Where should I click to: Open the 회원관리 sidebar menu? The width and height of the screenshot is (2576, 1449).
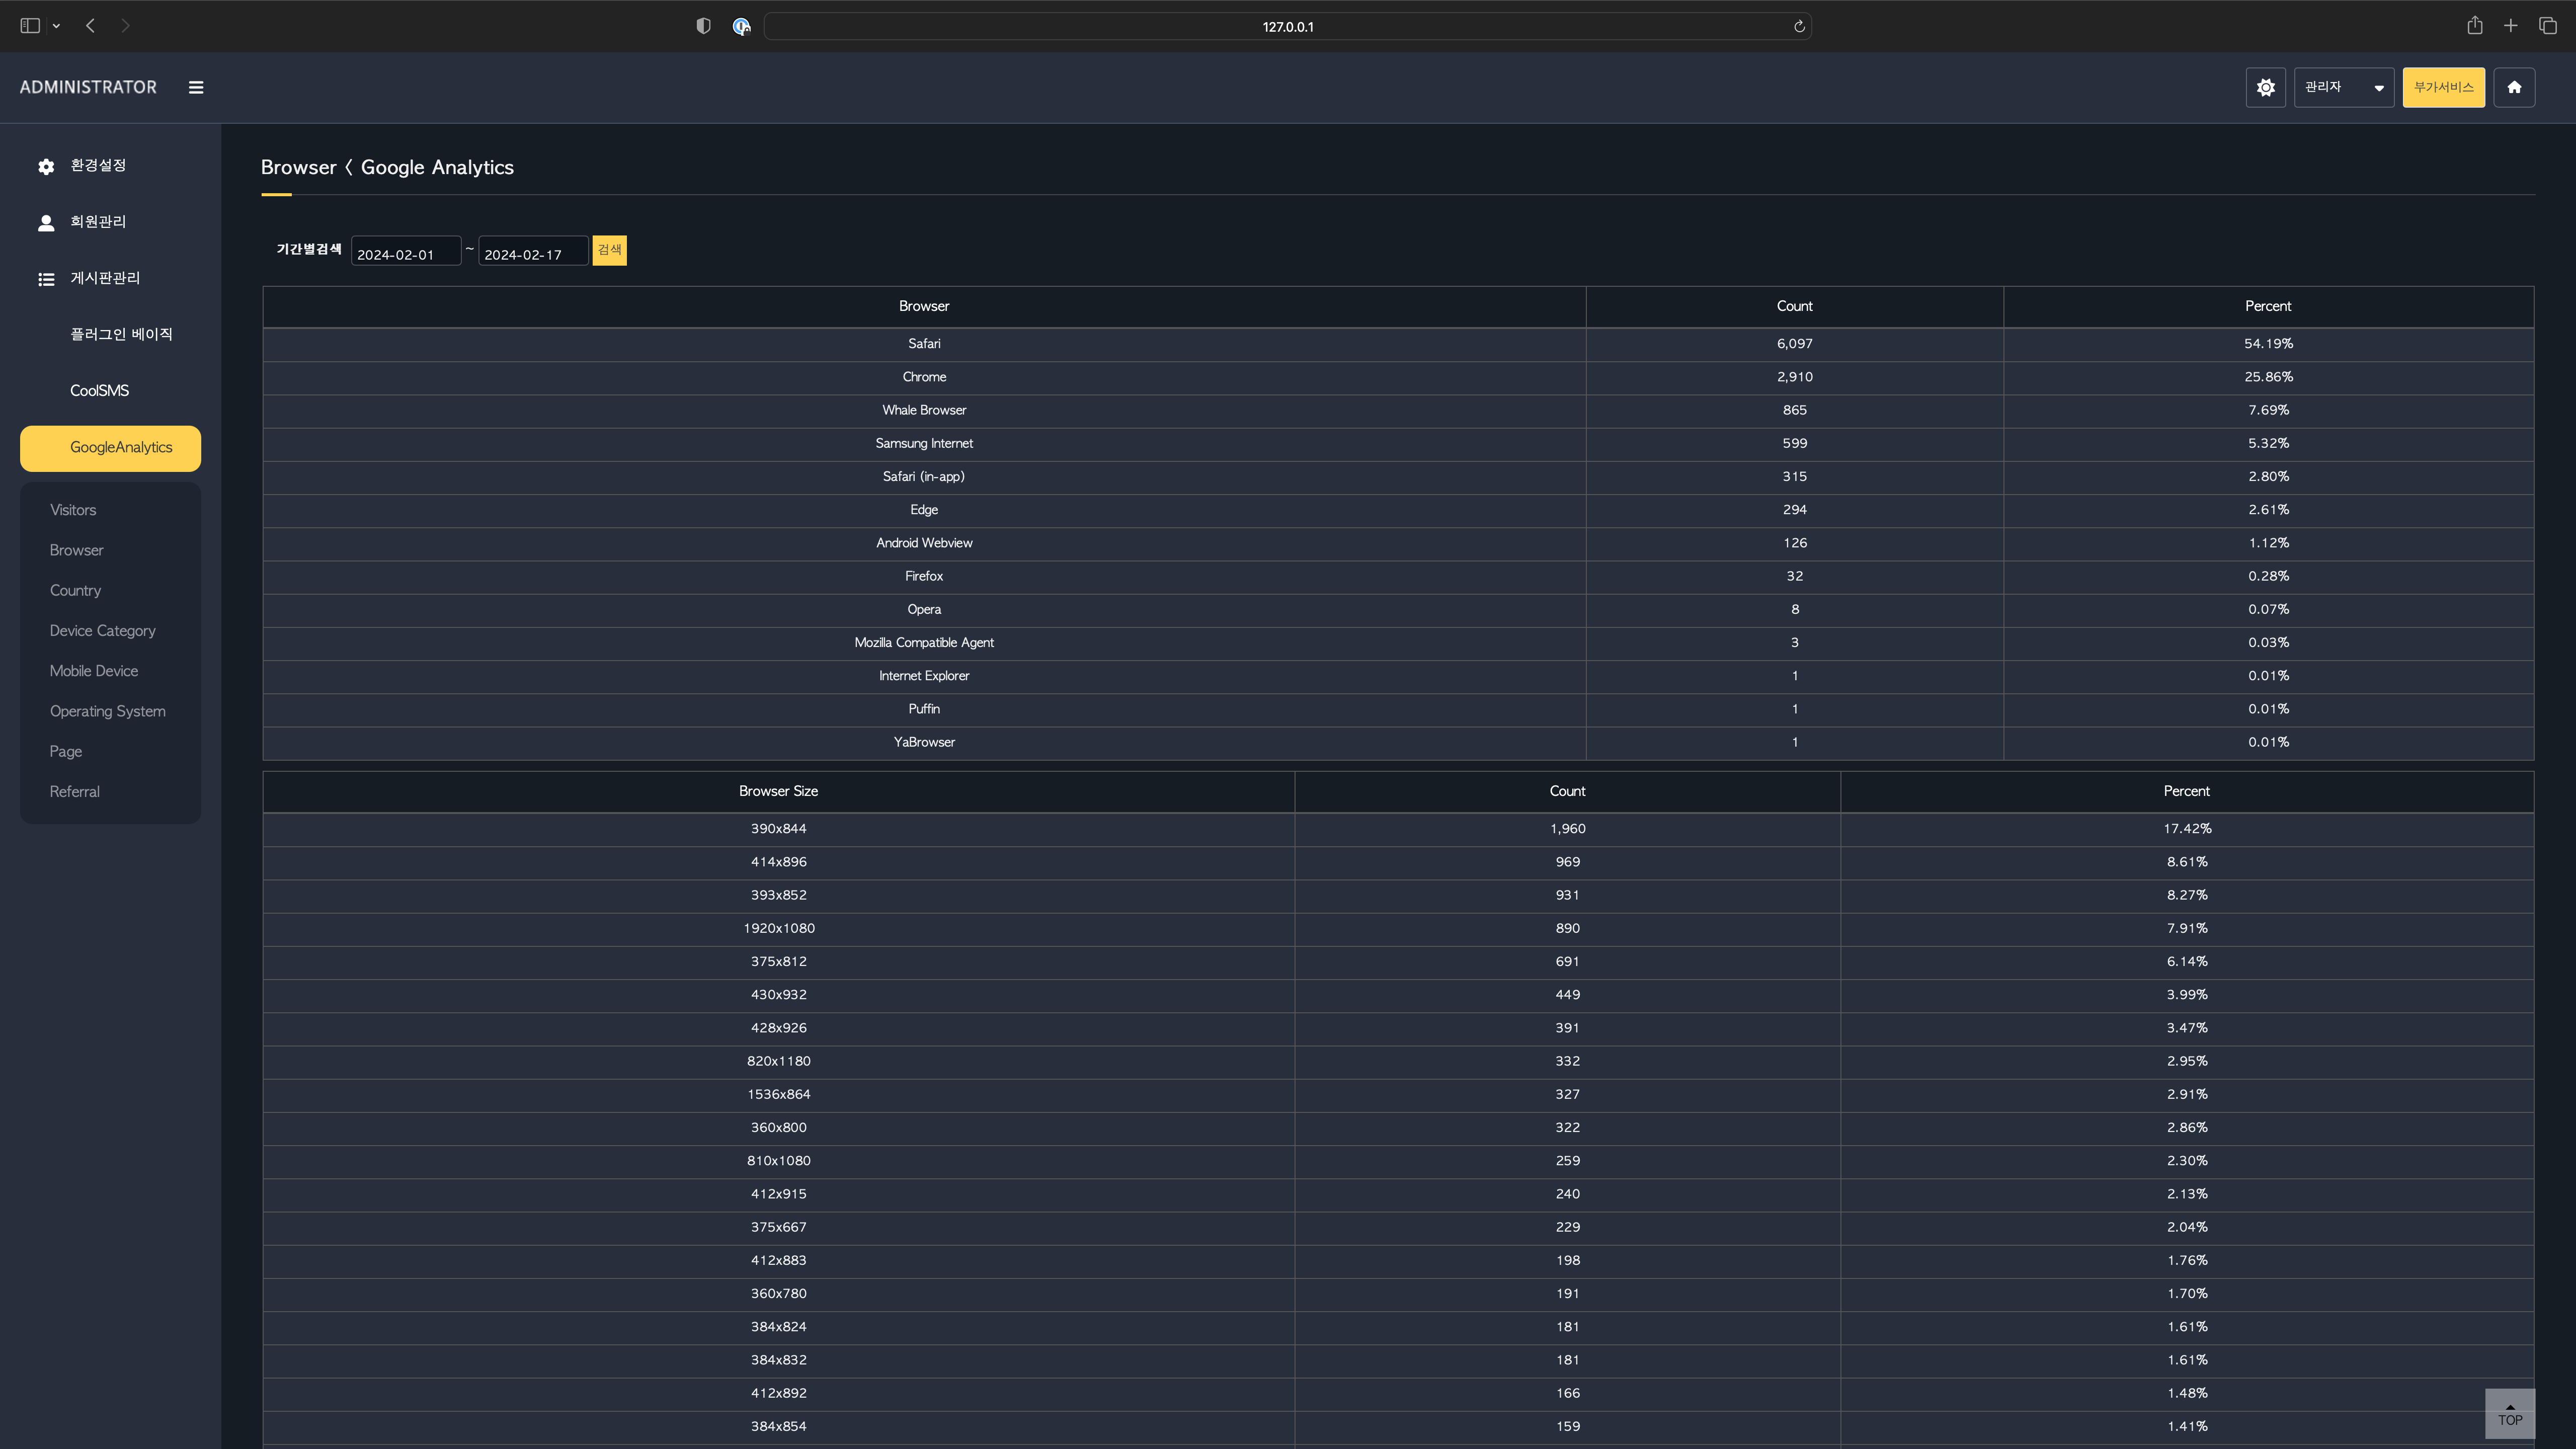point(97,222)
